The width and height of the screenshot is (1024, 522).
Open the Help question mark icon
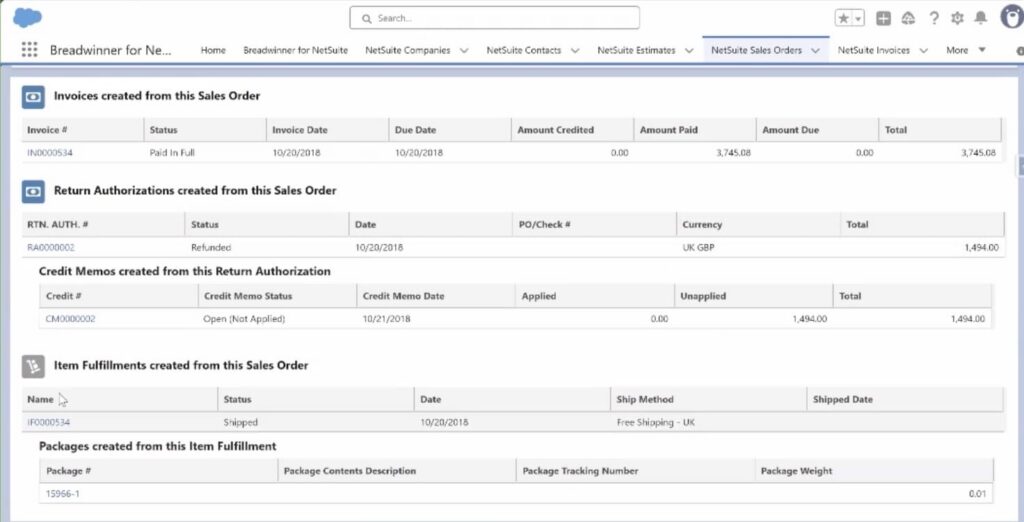(934, 19)
